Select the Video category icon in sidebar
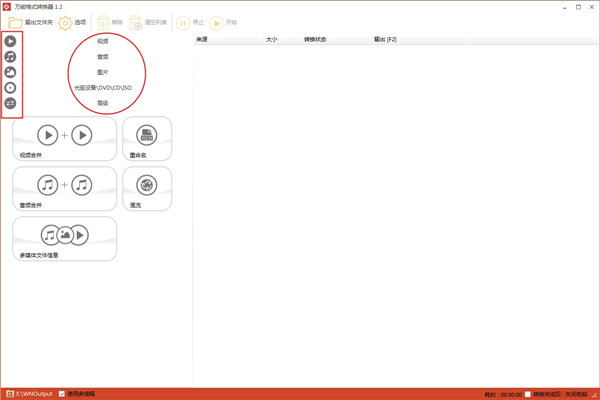Image resolution: width=600 pixels, height=400 pixels. [x=10, y=41]
